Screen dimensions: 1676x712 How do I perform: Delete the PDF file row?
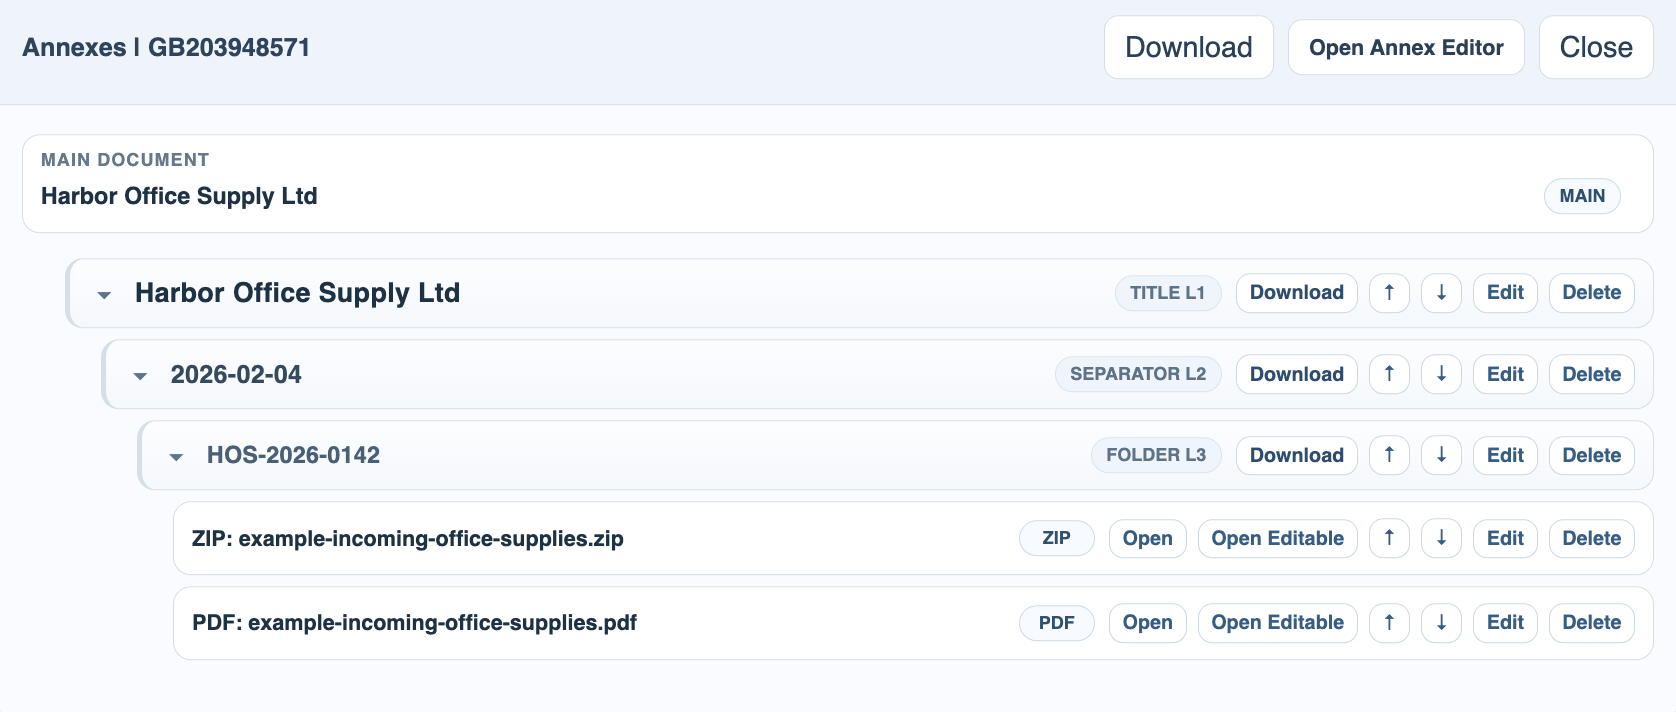[1592, 622]
